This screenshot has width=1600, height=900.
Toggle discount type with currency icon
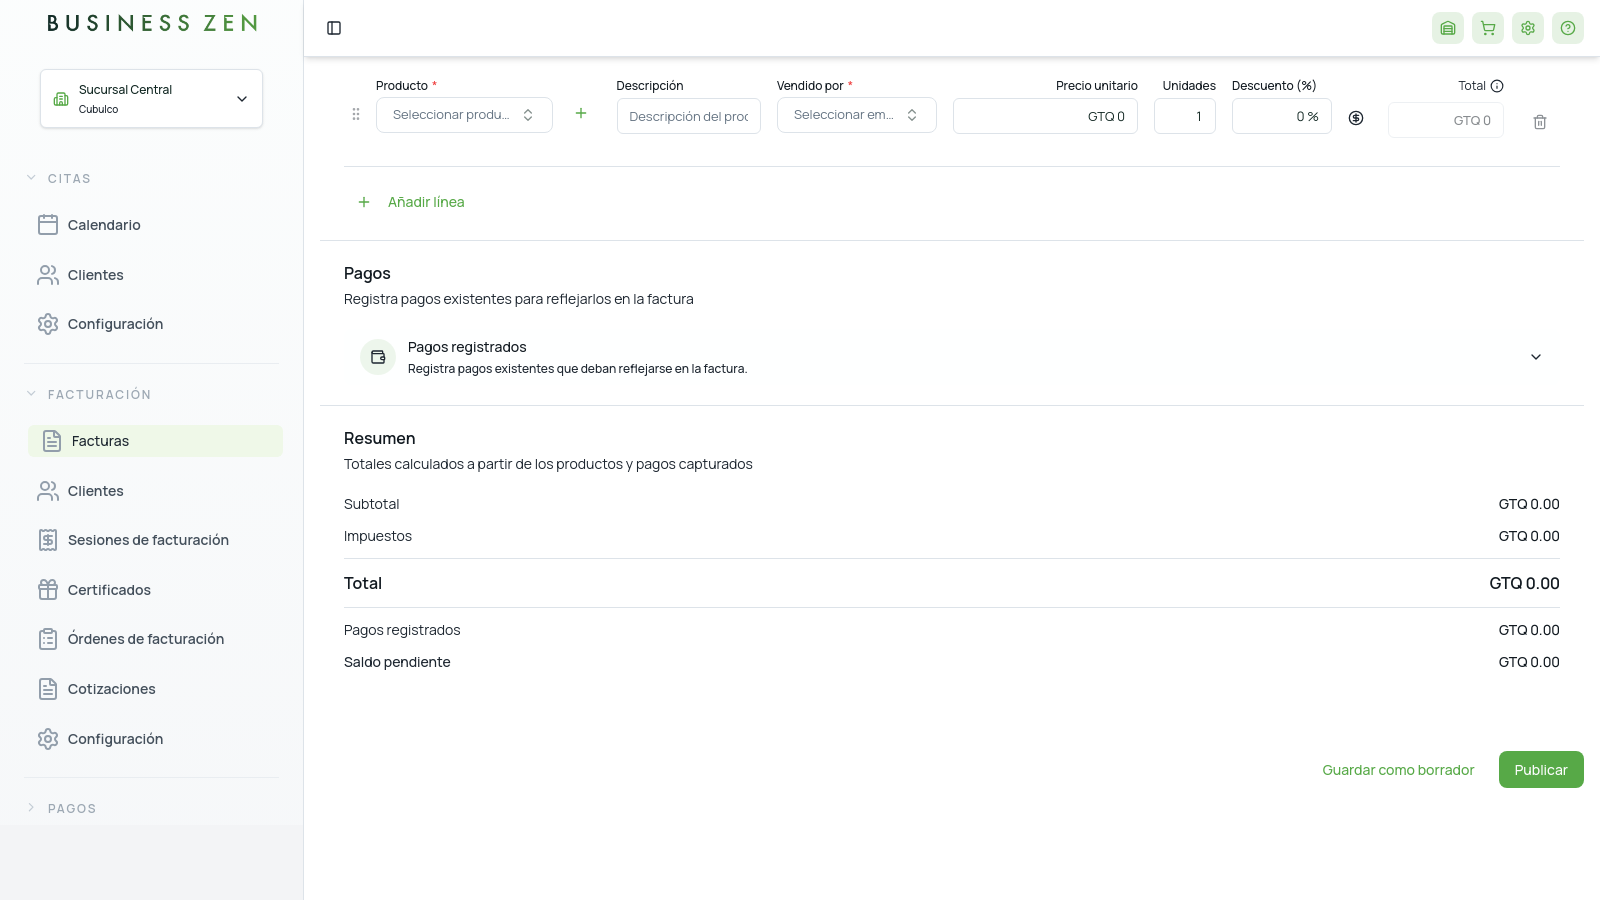(1356, 118)
